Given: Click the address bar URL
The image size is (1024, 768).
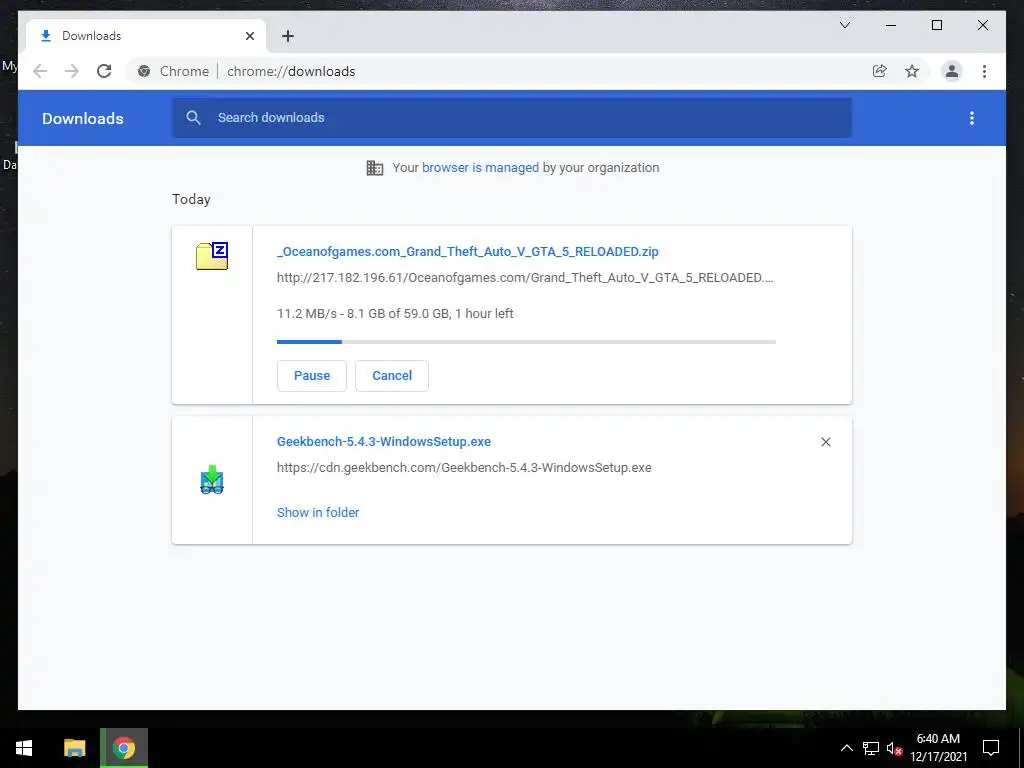Looking at the screenshot, I should (x=291, y=71).
